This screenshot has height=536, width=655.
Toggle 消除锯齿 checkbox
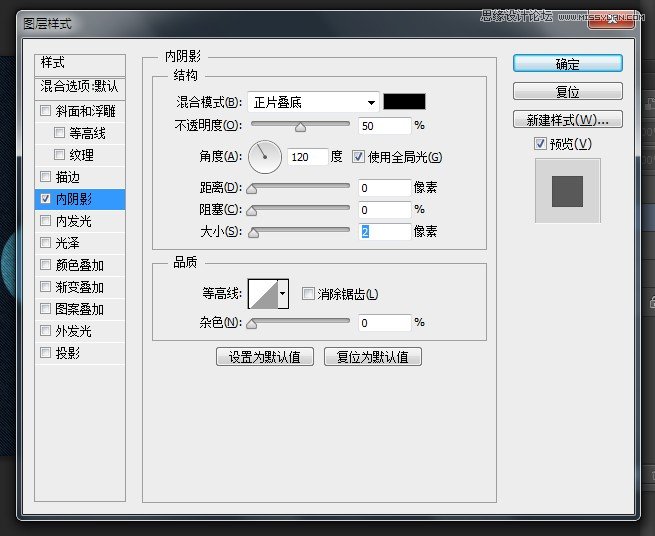point(308,294)
